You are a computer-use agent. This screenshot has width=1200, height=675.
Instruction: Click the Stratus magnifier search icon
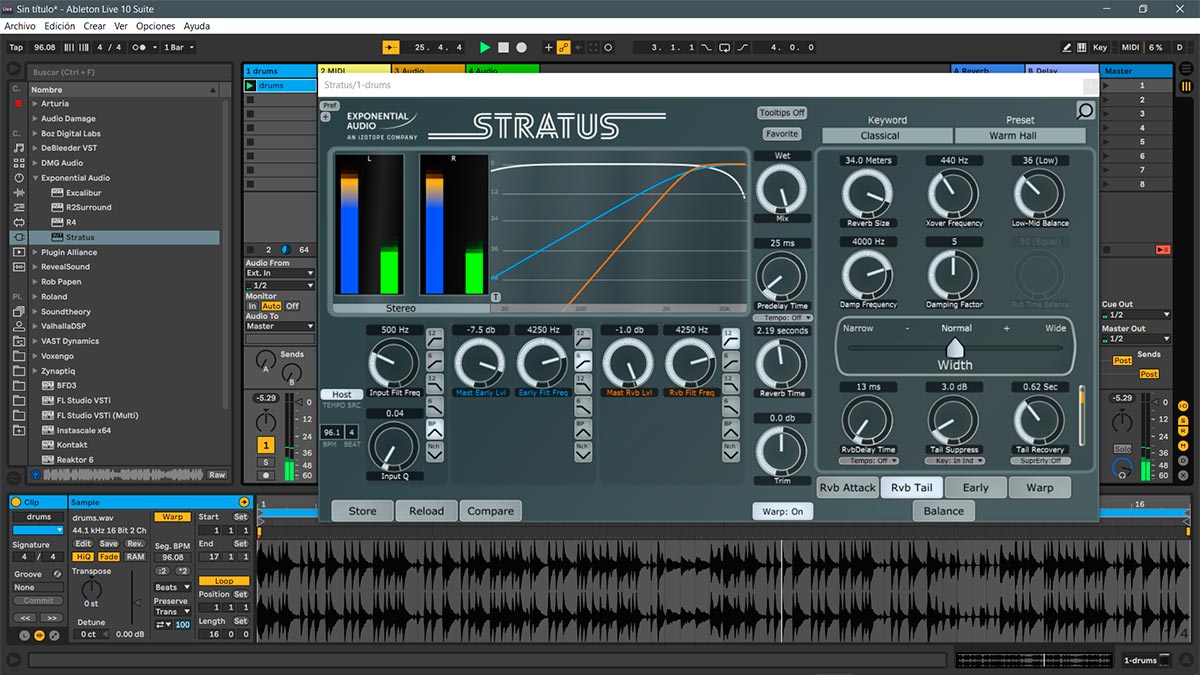click(1085, 111)
